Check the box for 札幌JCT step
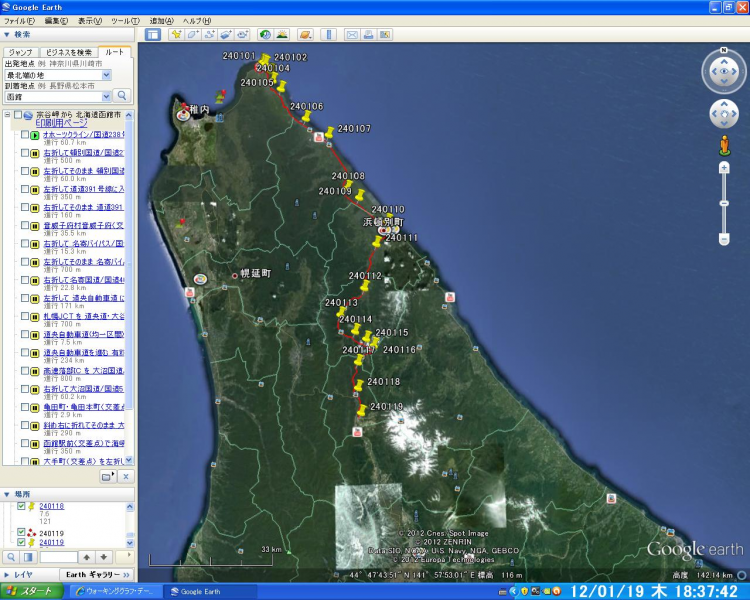 25,316
